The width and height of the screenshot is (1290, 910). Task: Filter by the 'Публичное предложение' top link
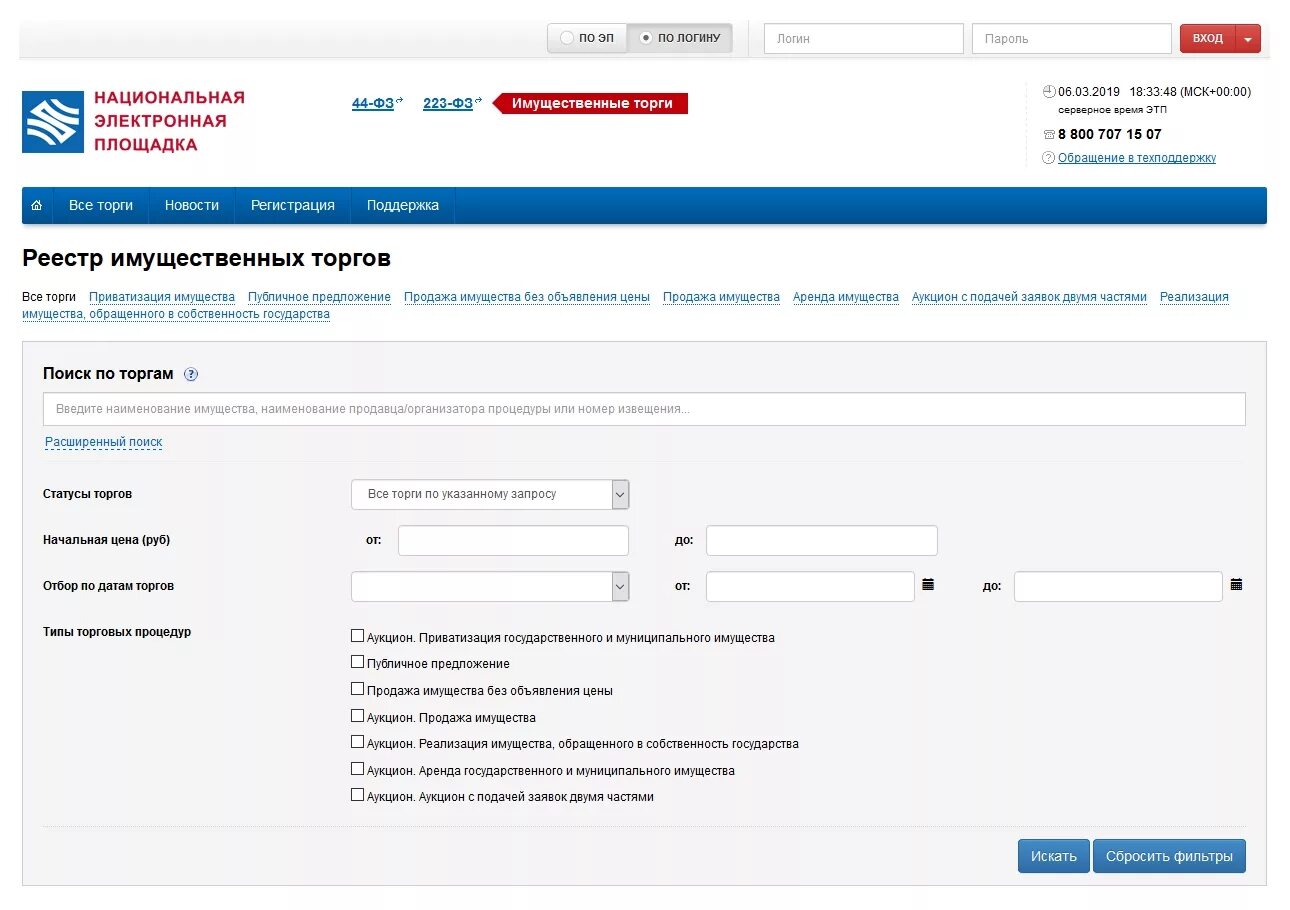click(x=319, y=297)
